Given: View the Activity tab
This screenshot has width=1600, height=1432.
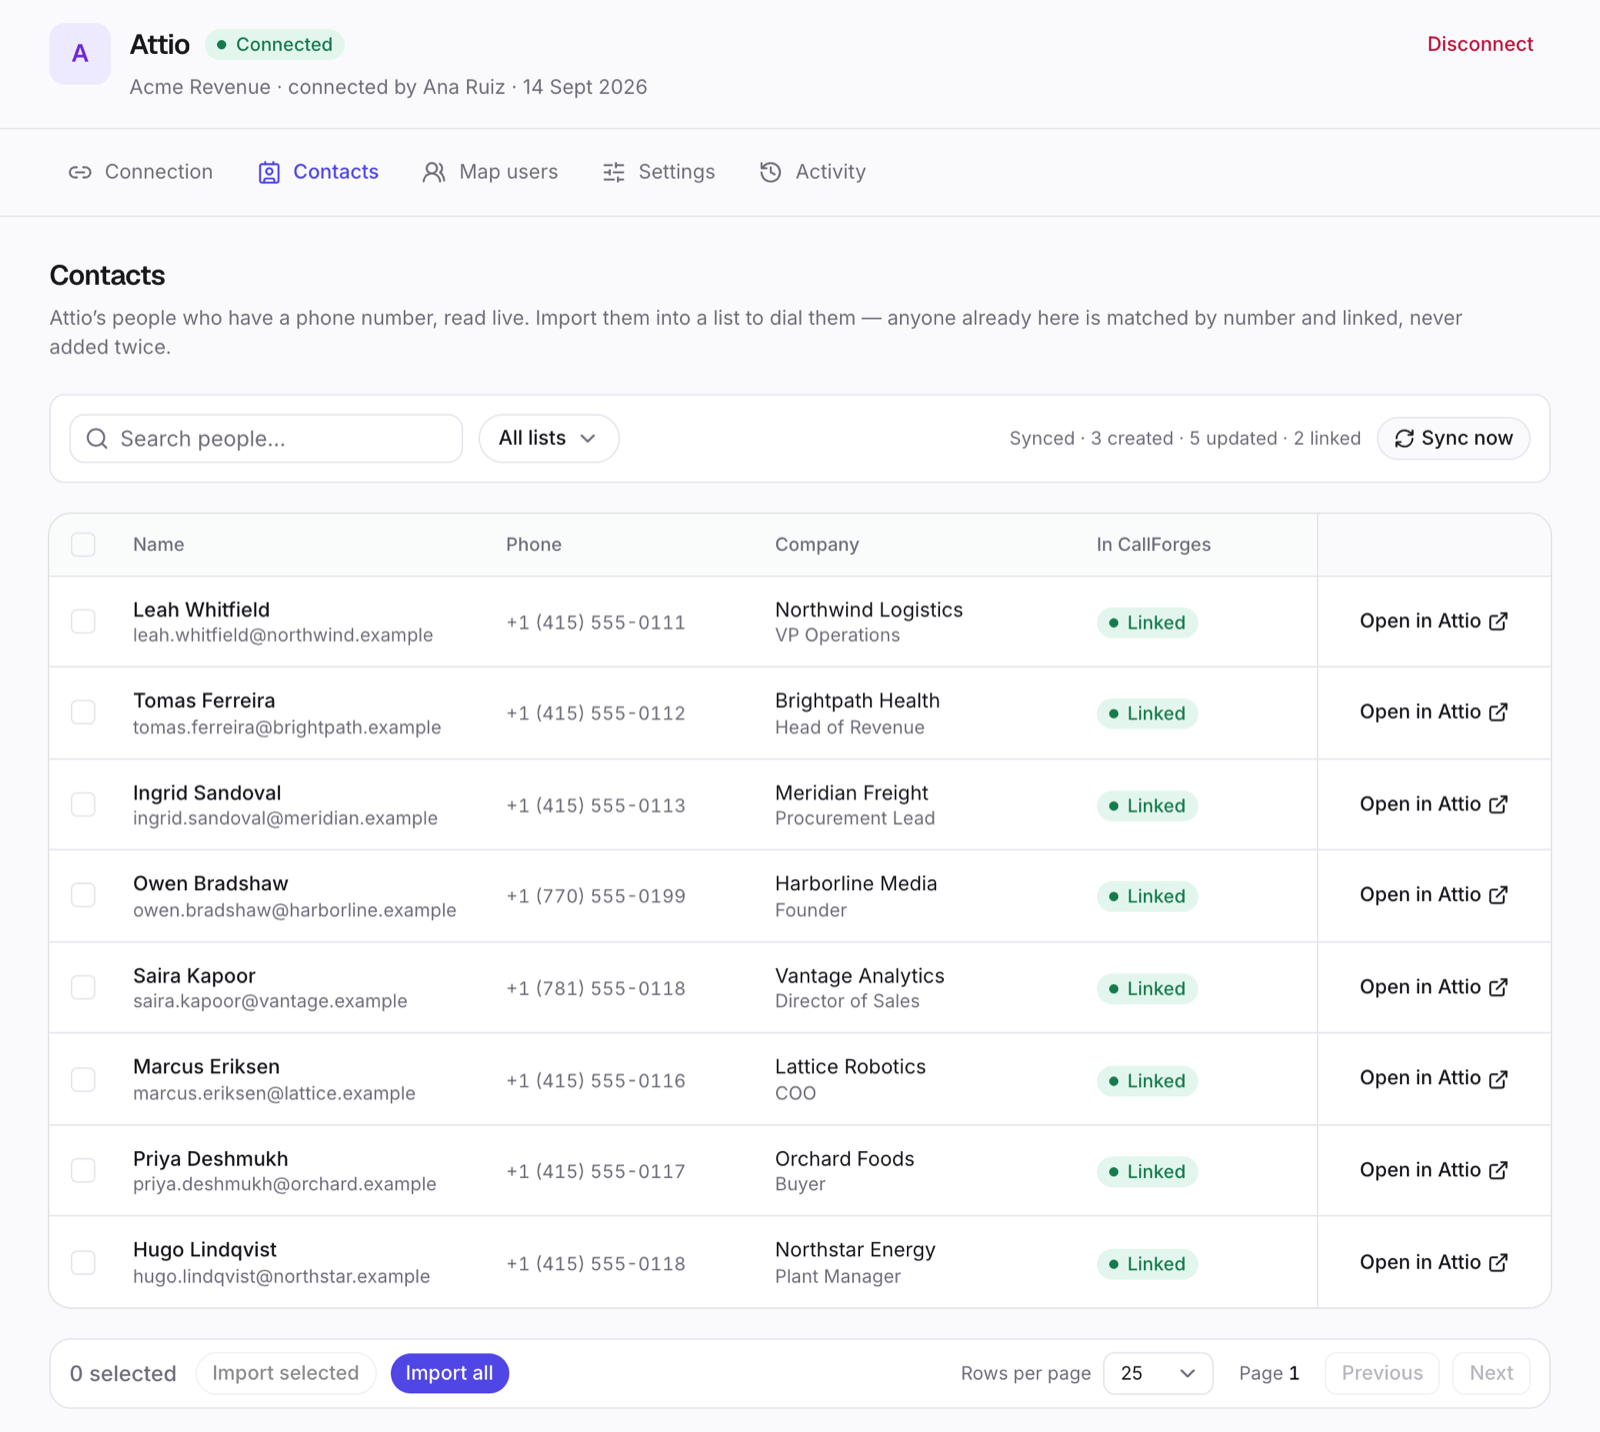Looking at the screenshot, I should click(812, 172).
